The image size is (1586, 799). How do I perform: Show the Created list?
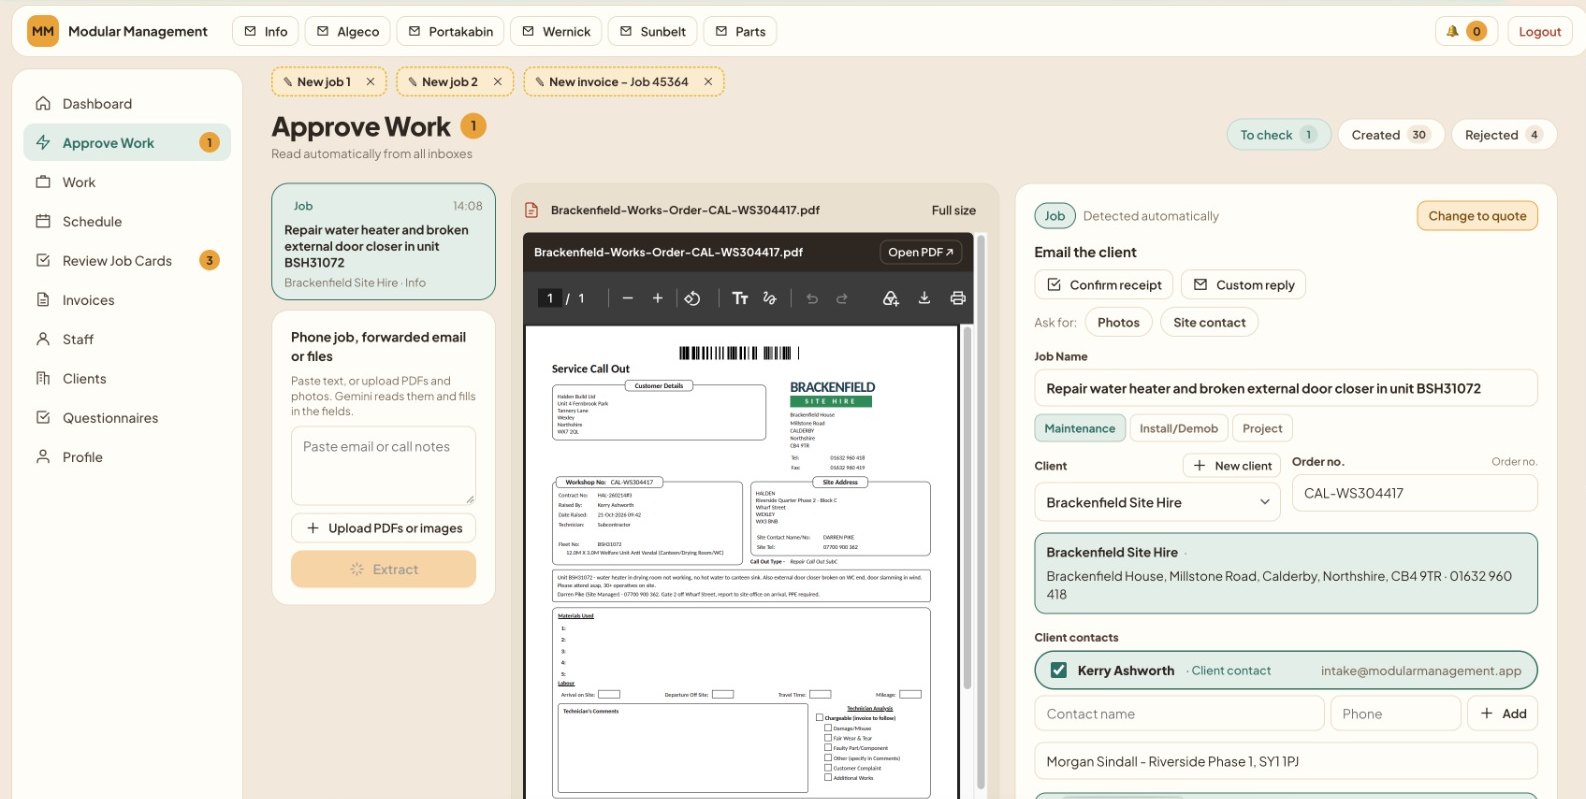(x=1391, y=135)
